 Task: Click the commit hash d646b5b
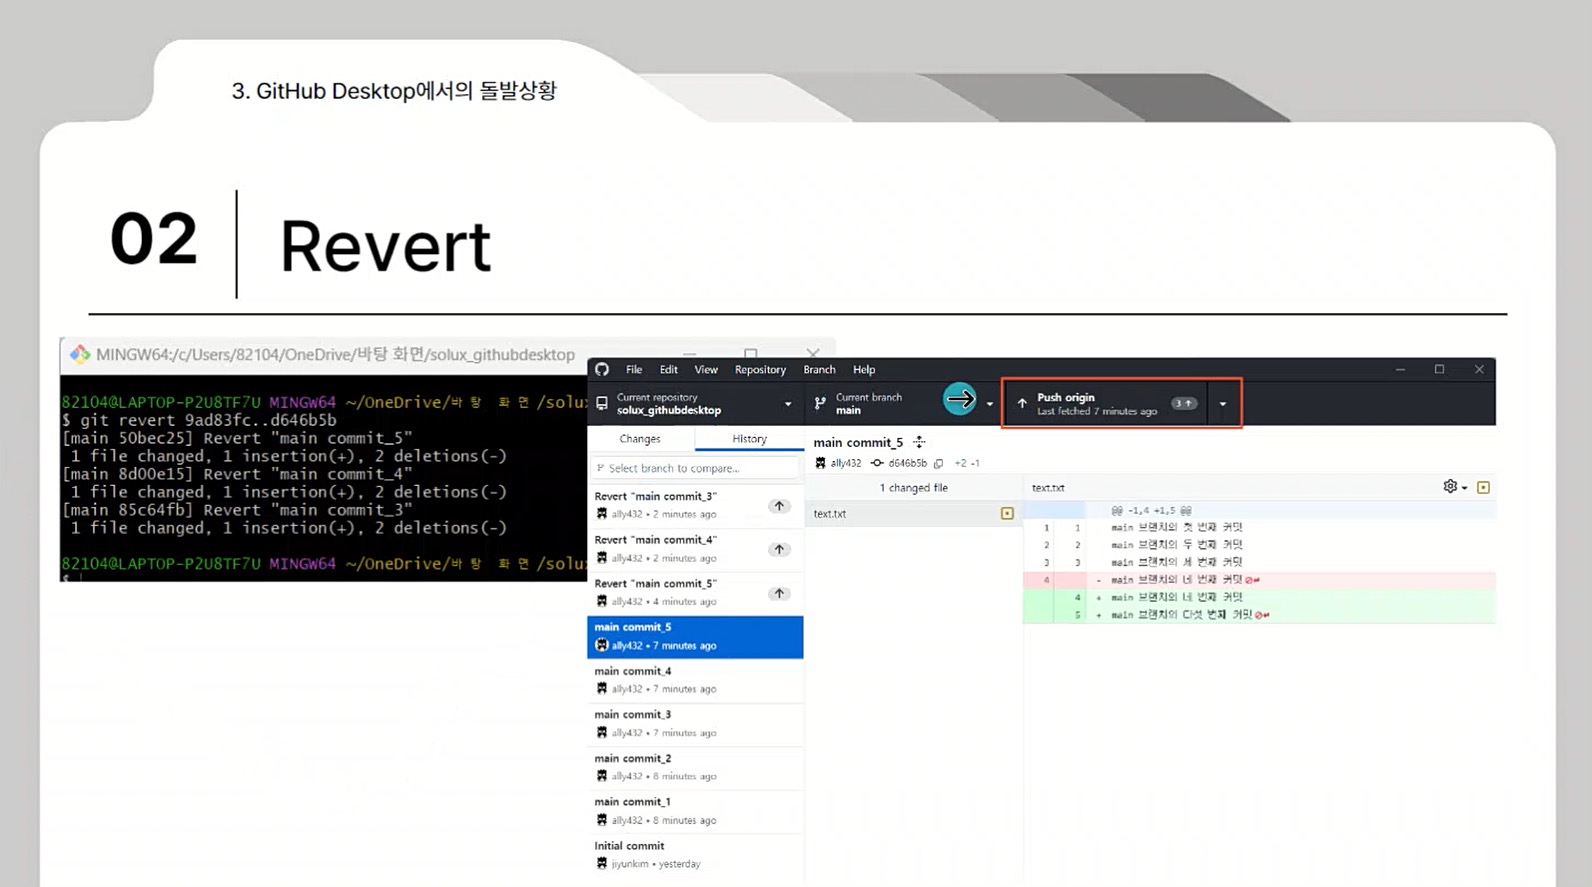pyautogui.click(x=907, y=463)
